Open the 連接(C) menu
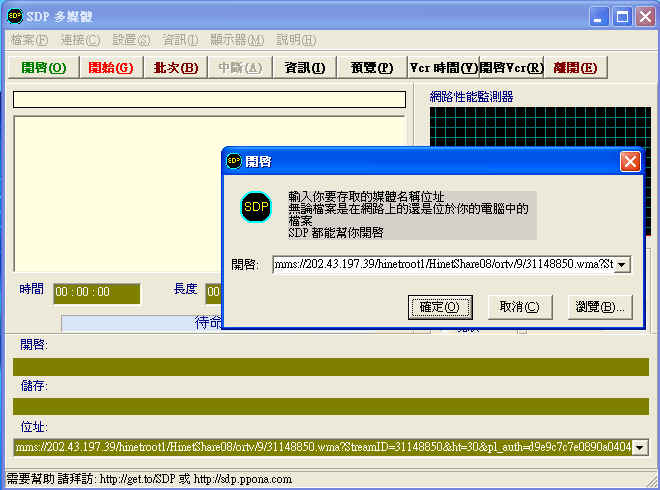 coord(80,40)
